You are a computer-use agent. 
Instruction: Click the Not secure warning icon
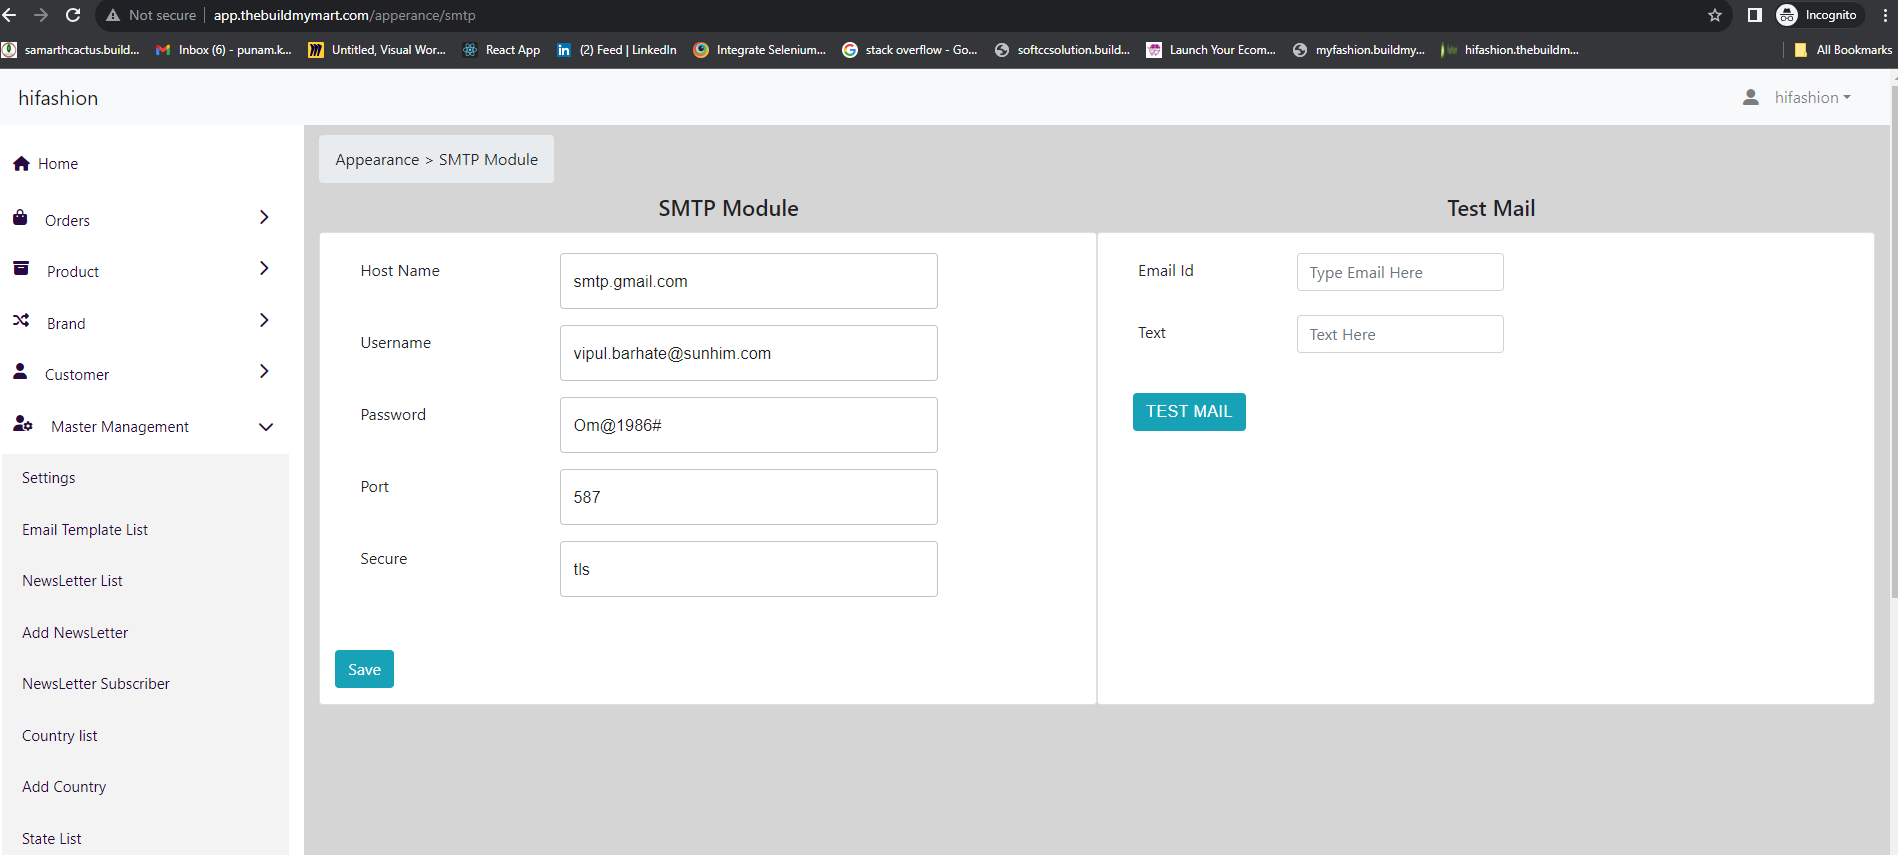coord(113,15)
